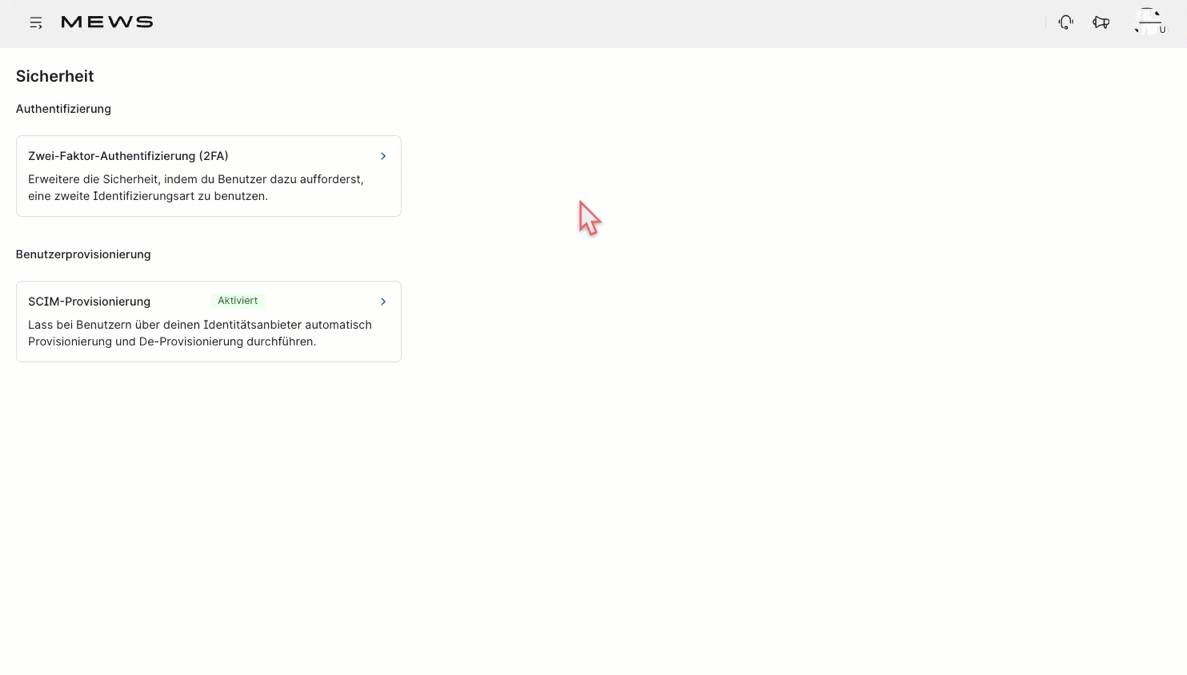Open the user profile avatar
The width and height of the screenshot is (1187, 675).
(1148, 21)
